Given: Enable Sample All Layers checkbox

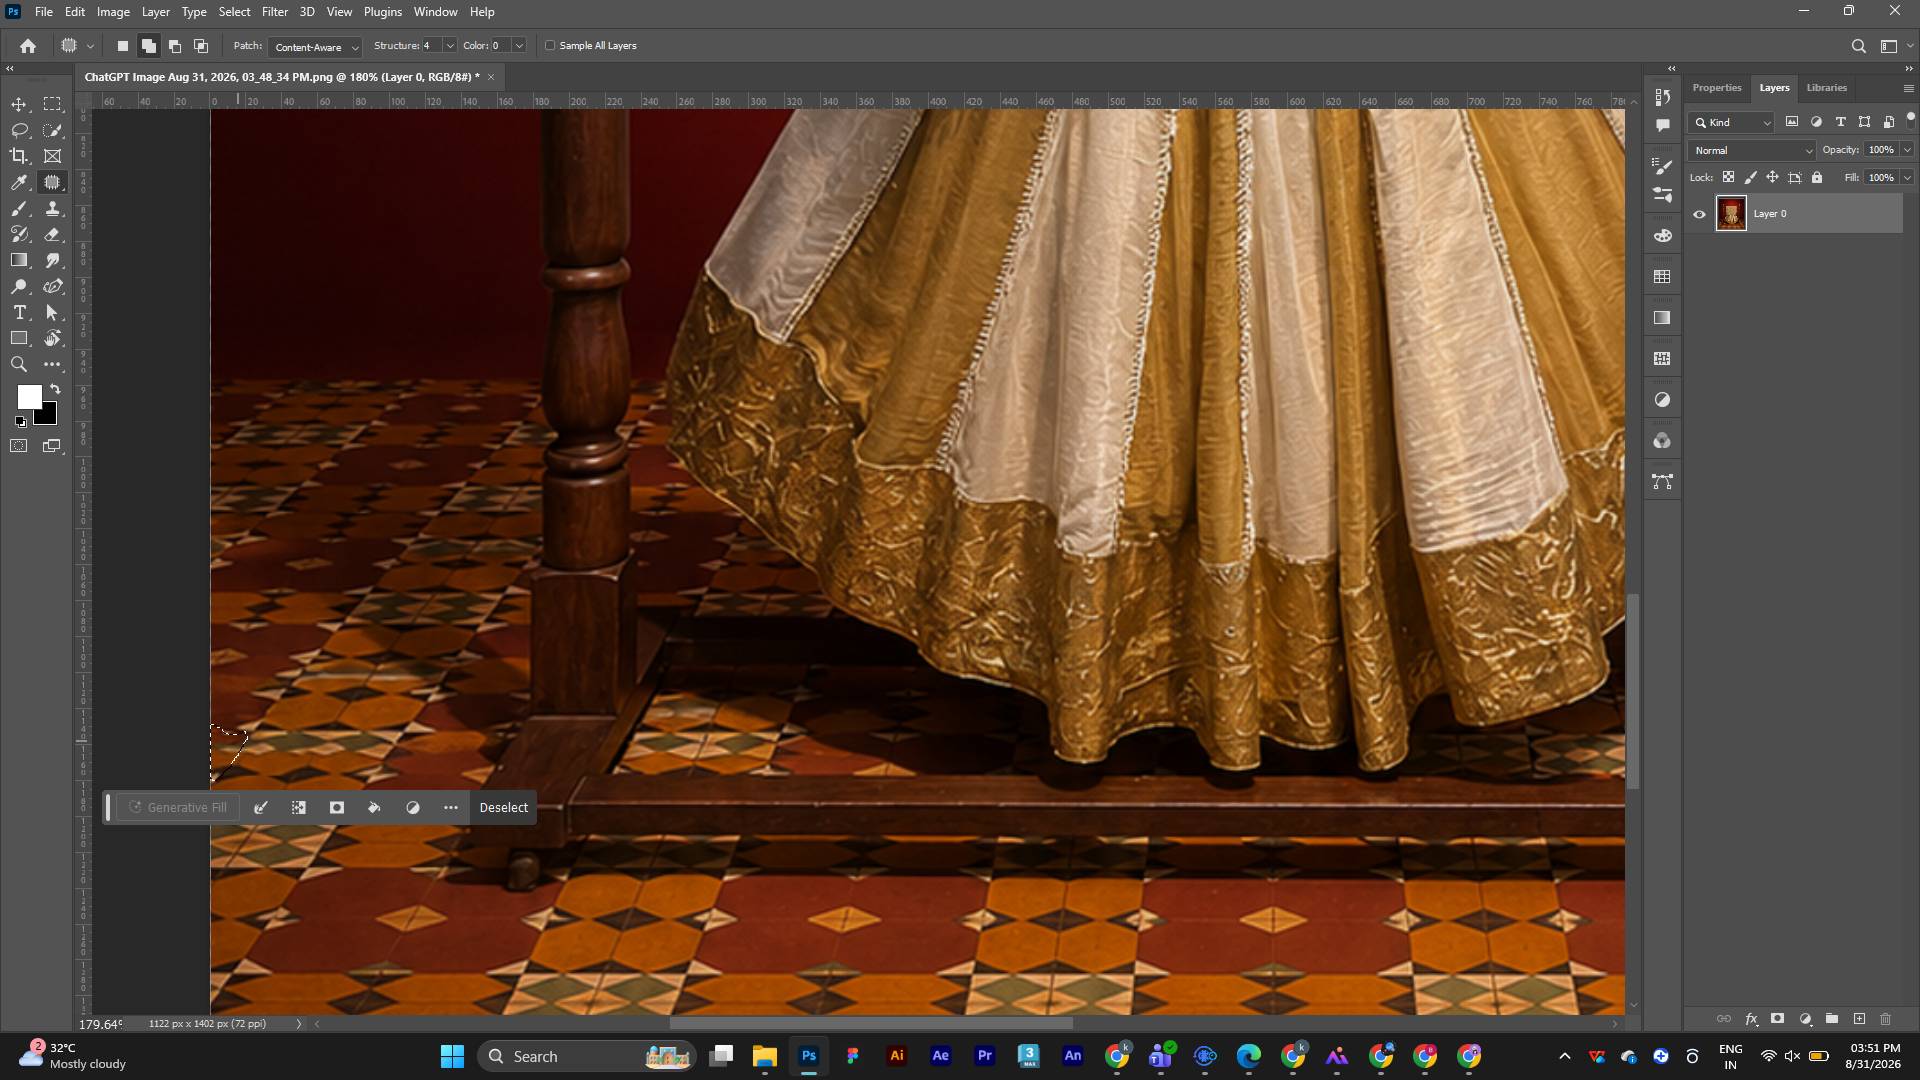Looking at the screenshot, I should [x=550, y=46].
